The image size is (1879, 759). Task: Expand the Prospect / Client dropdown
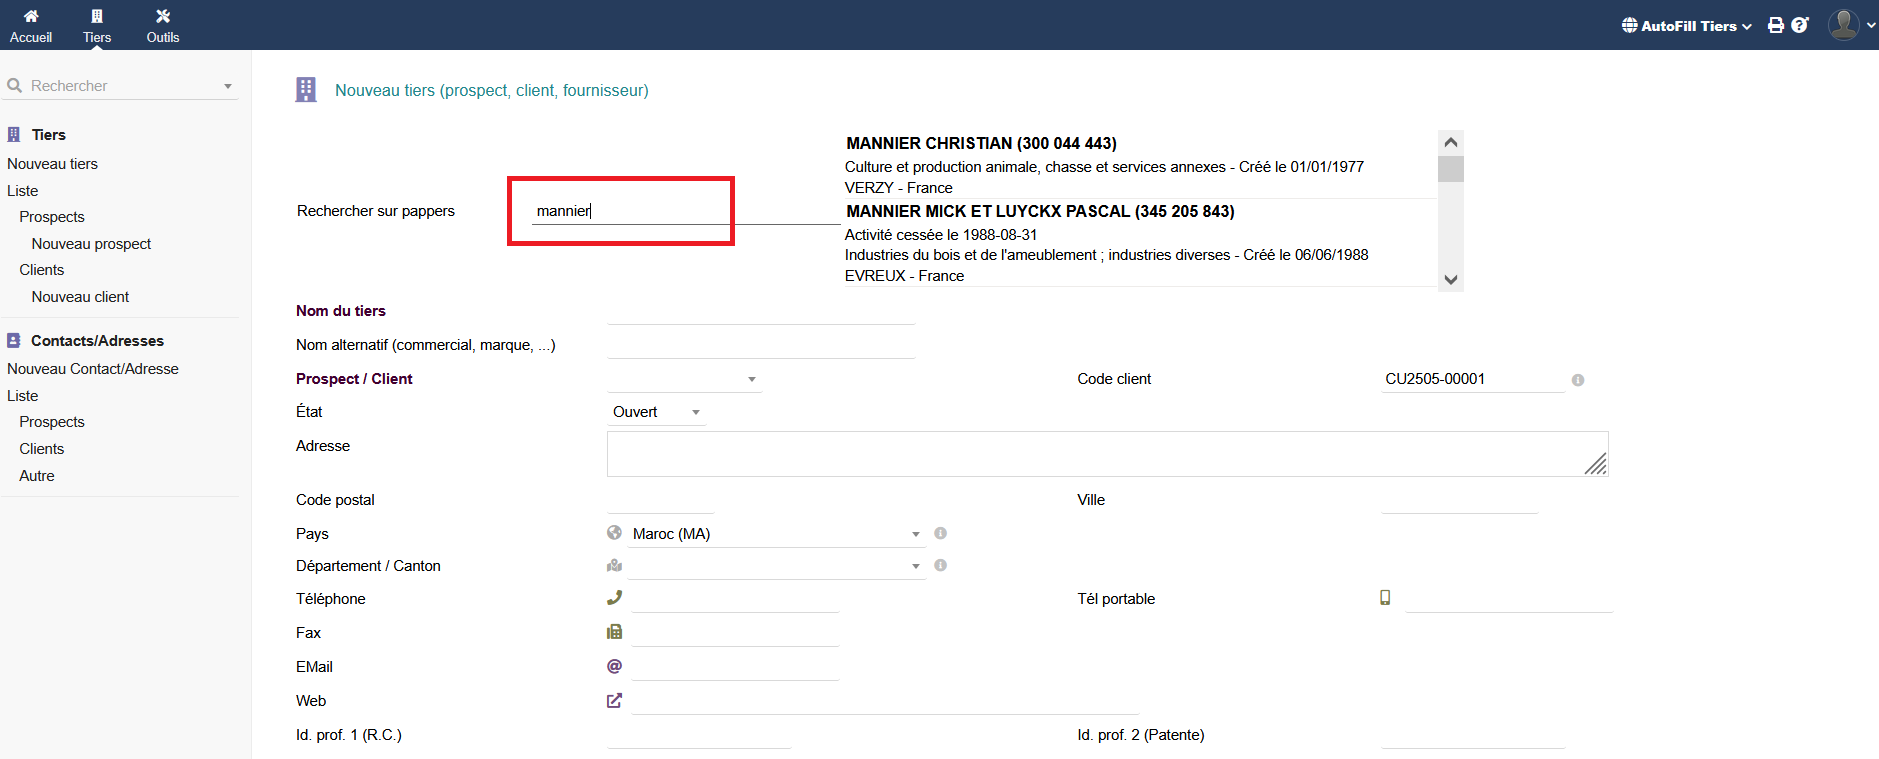(x=684, y=380)
